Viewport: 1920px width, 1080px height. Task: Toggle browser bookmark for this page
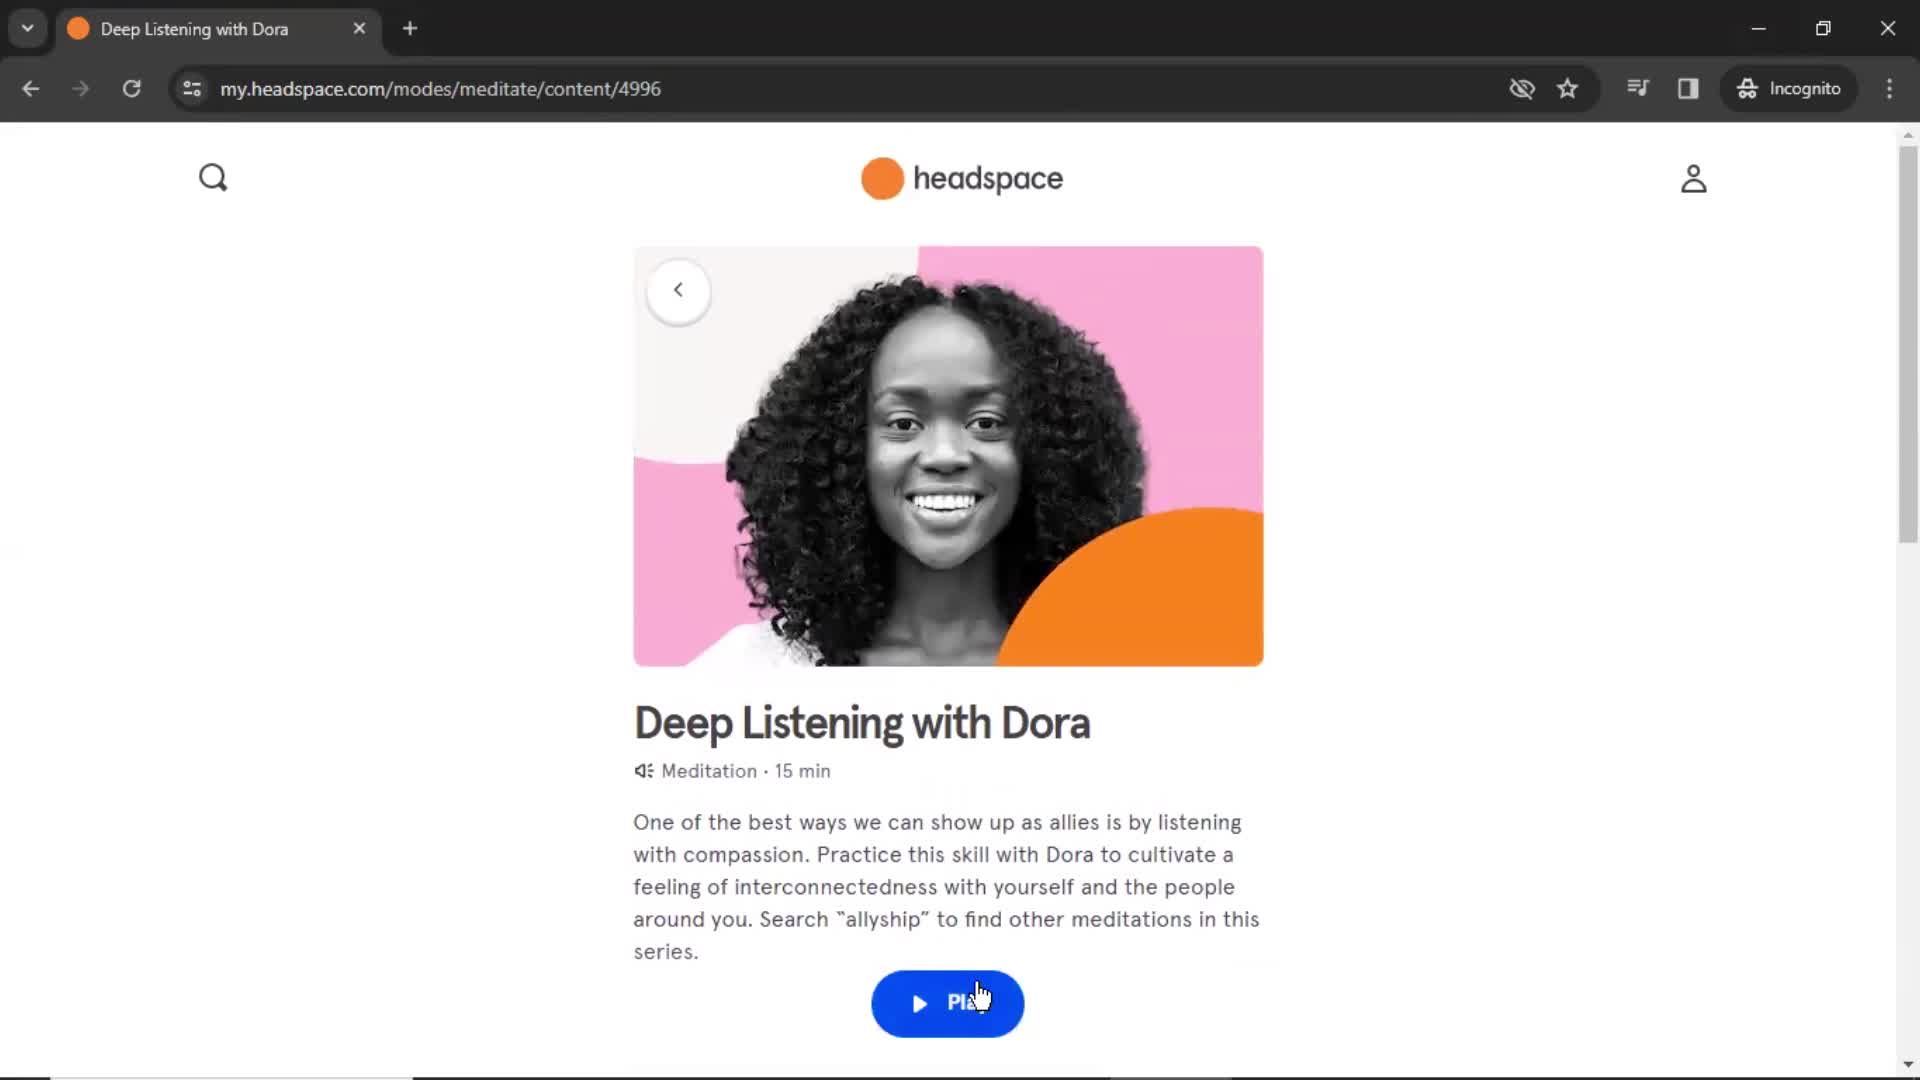coord(1568,88)
